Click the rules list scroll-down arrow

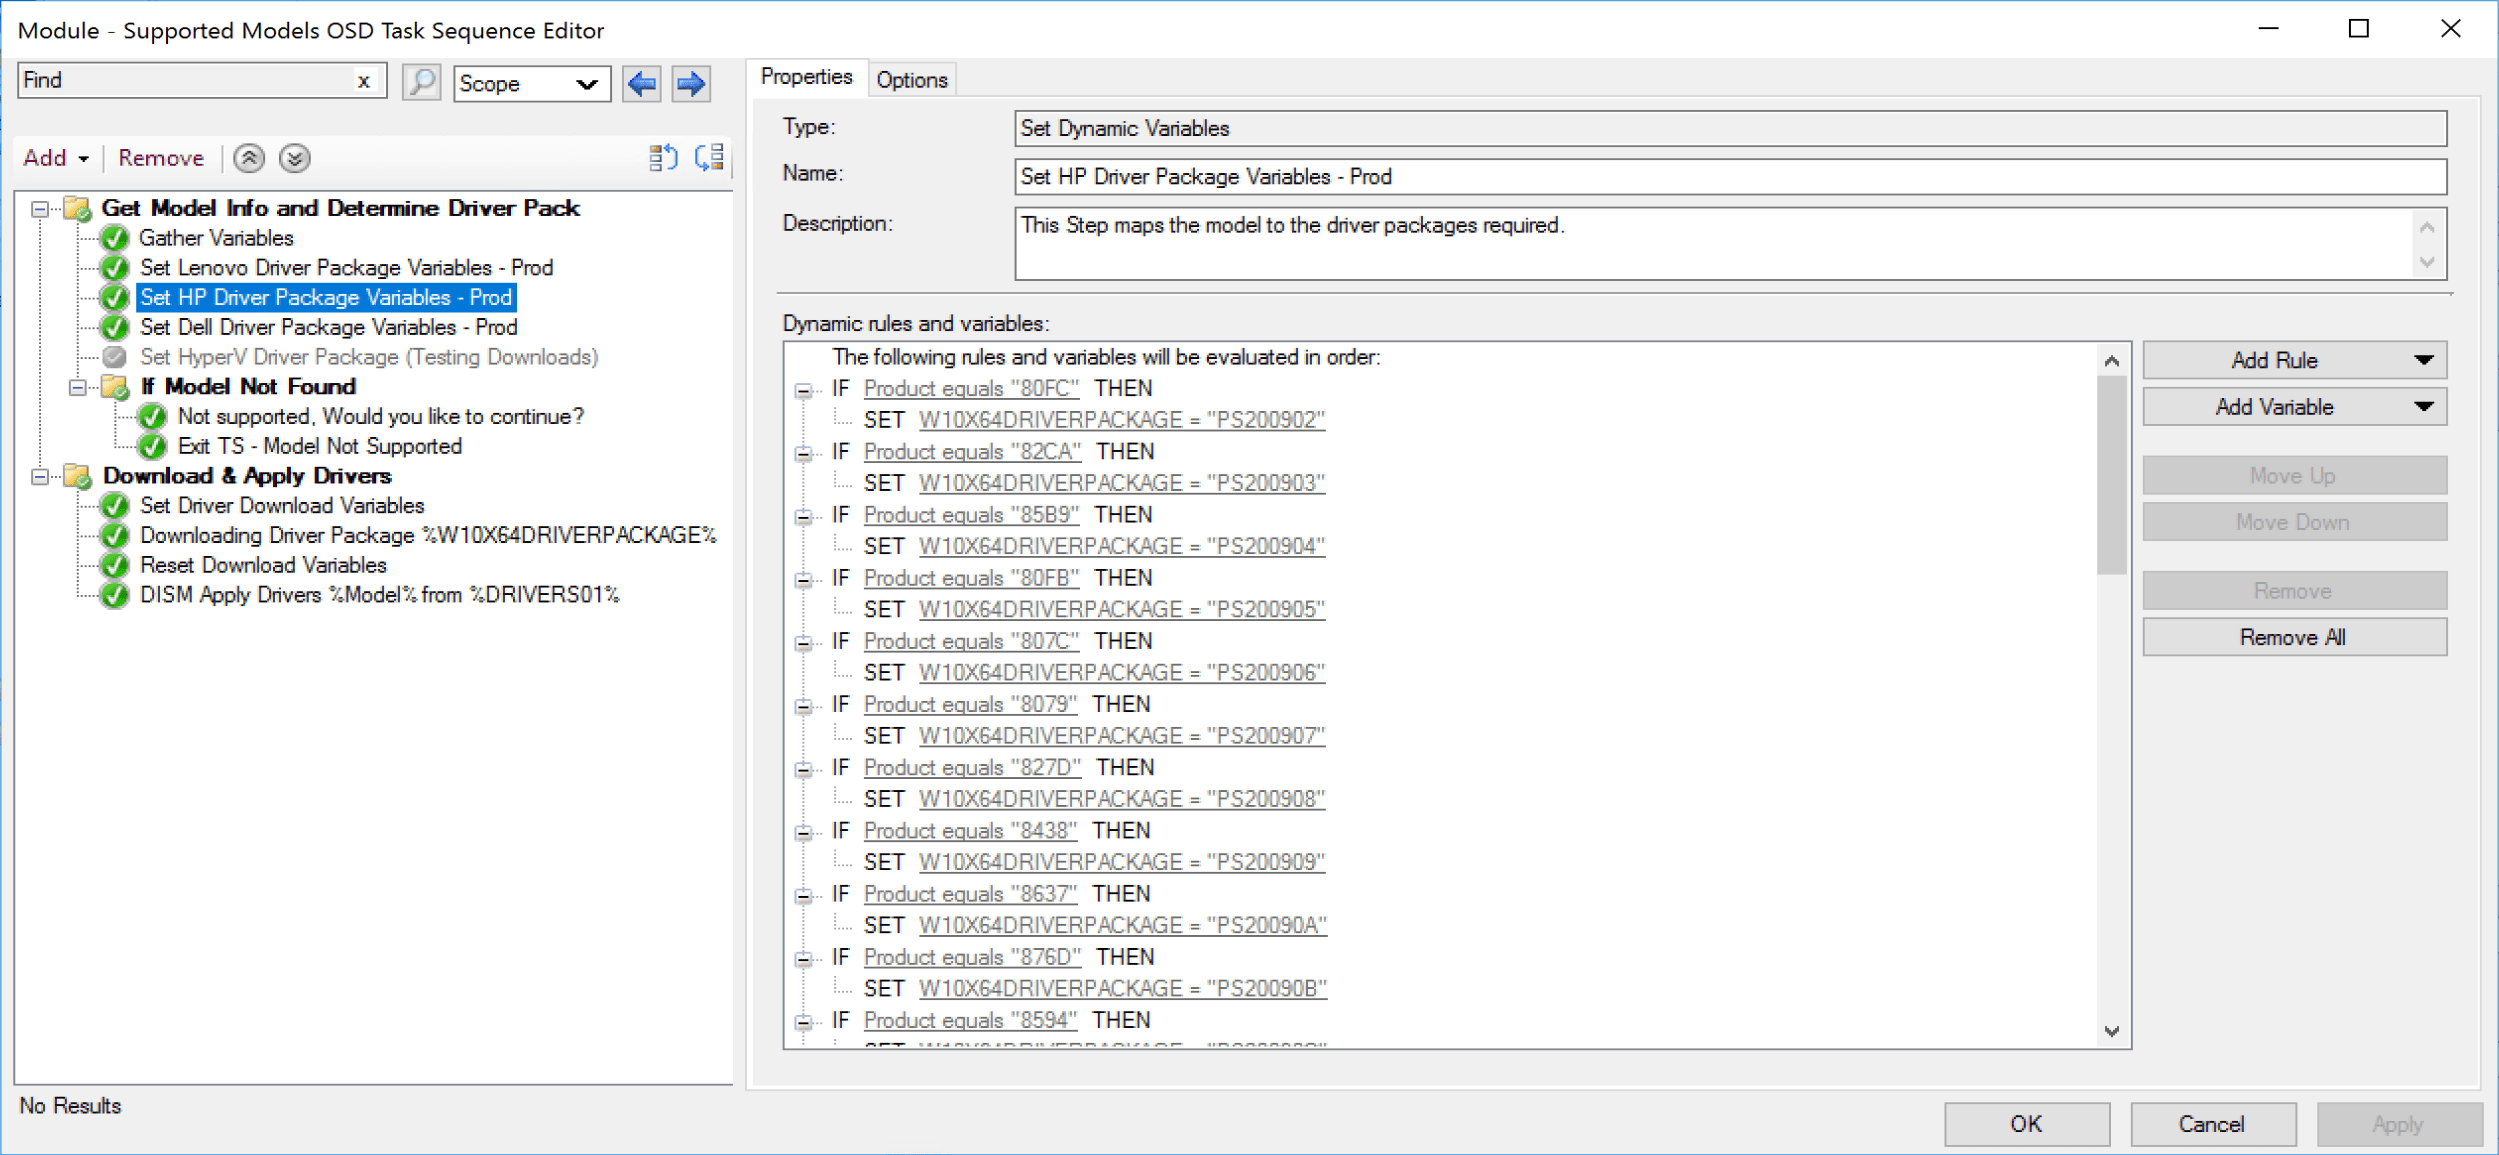[2111, 1031]
